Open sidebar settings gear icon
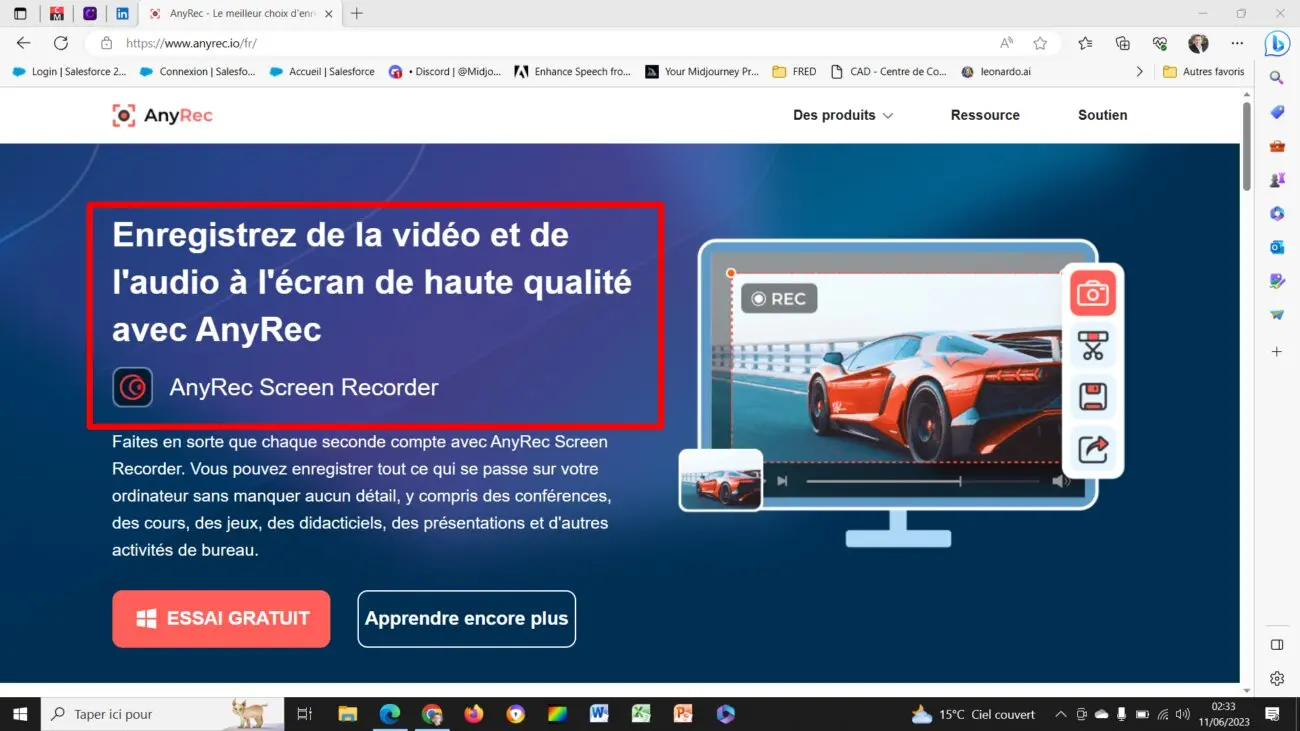1300x731 pixels. click(1277, 679)
